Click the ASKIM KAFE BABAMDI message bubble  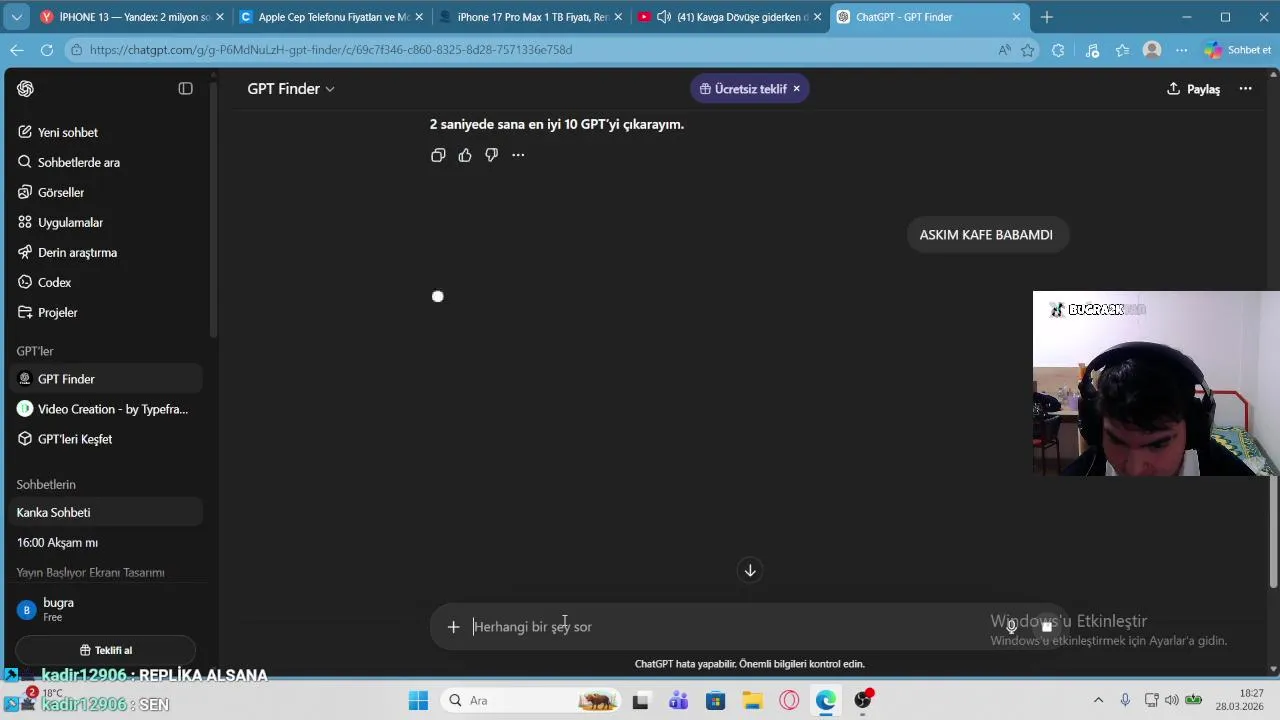[986, 235]
